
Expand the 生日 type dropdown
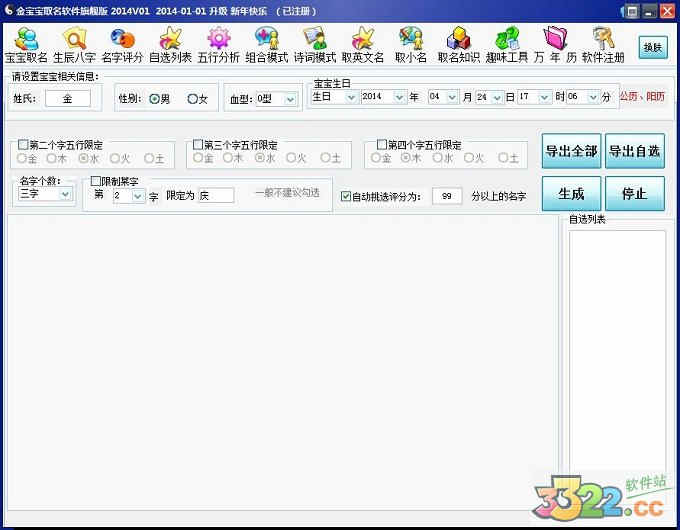[351, 97]
